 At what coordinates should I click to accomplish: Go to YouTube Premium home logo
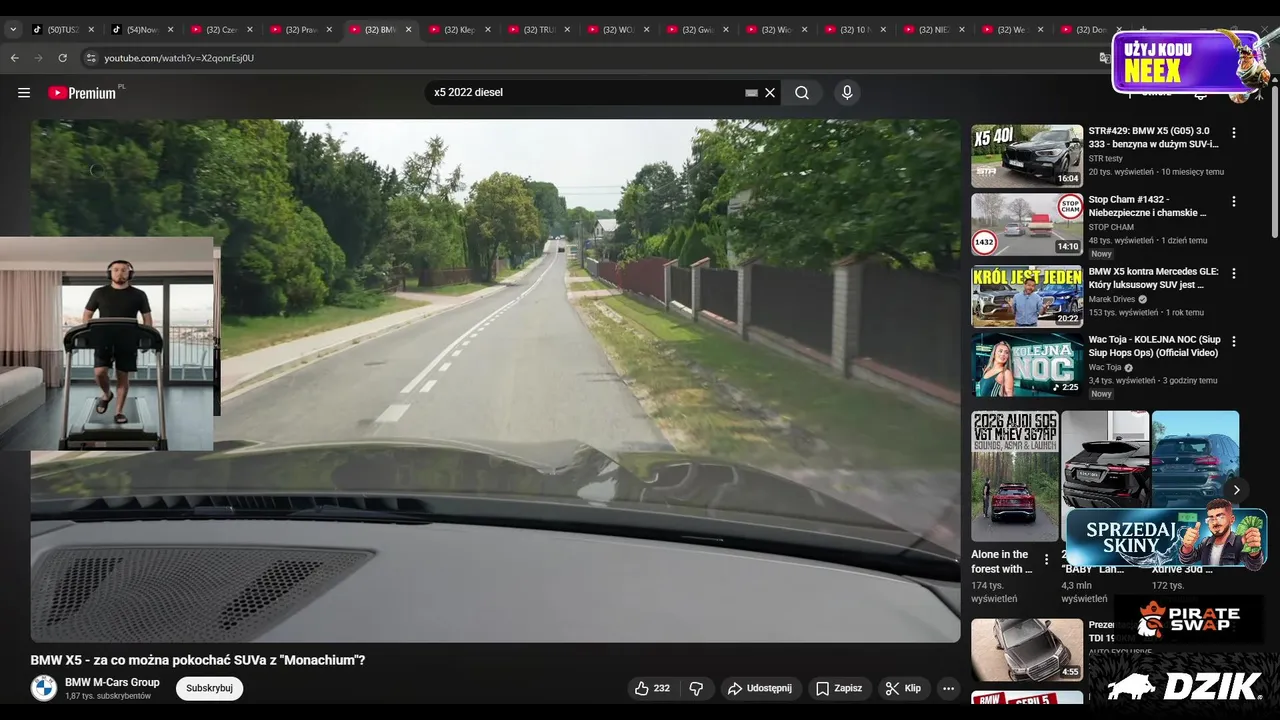coord(82,93)
